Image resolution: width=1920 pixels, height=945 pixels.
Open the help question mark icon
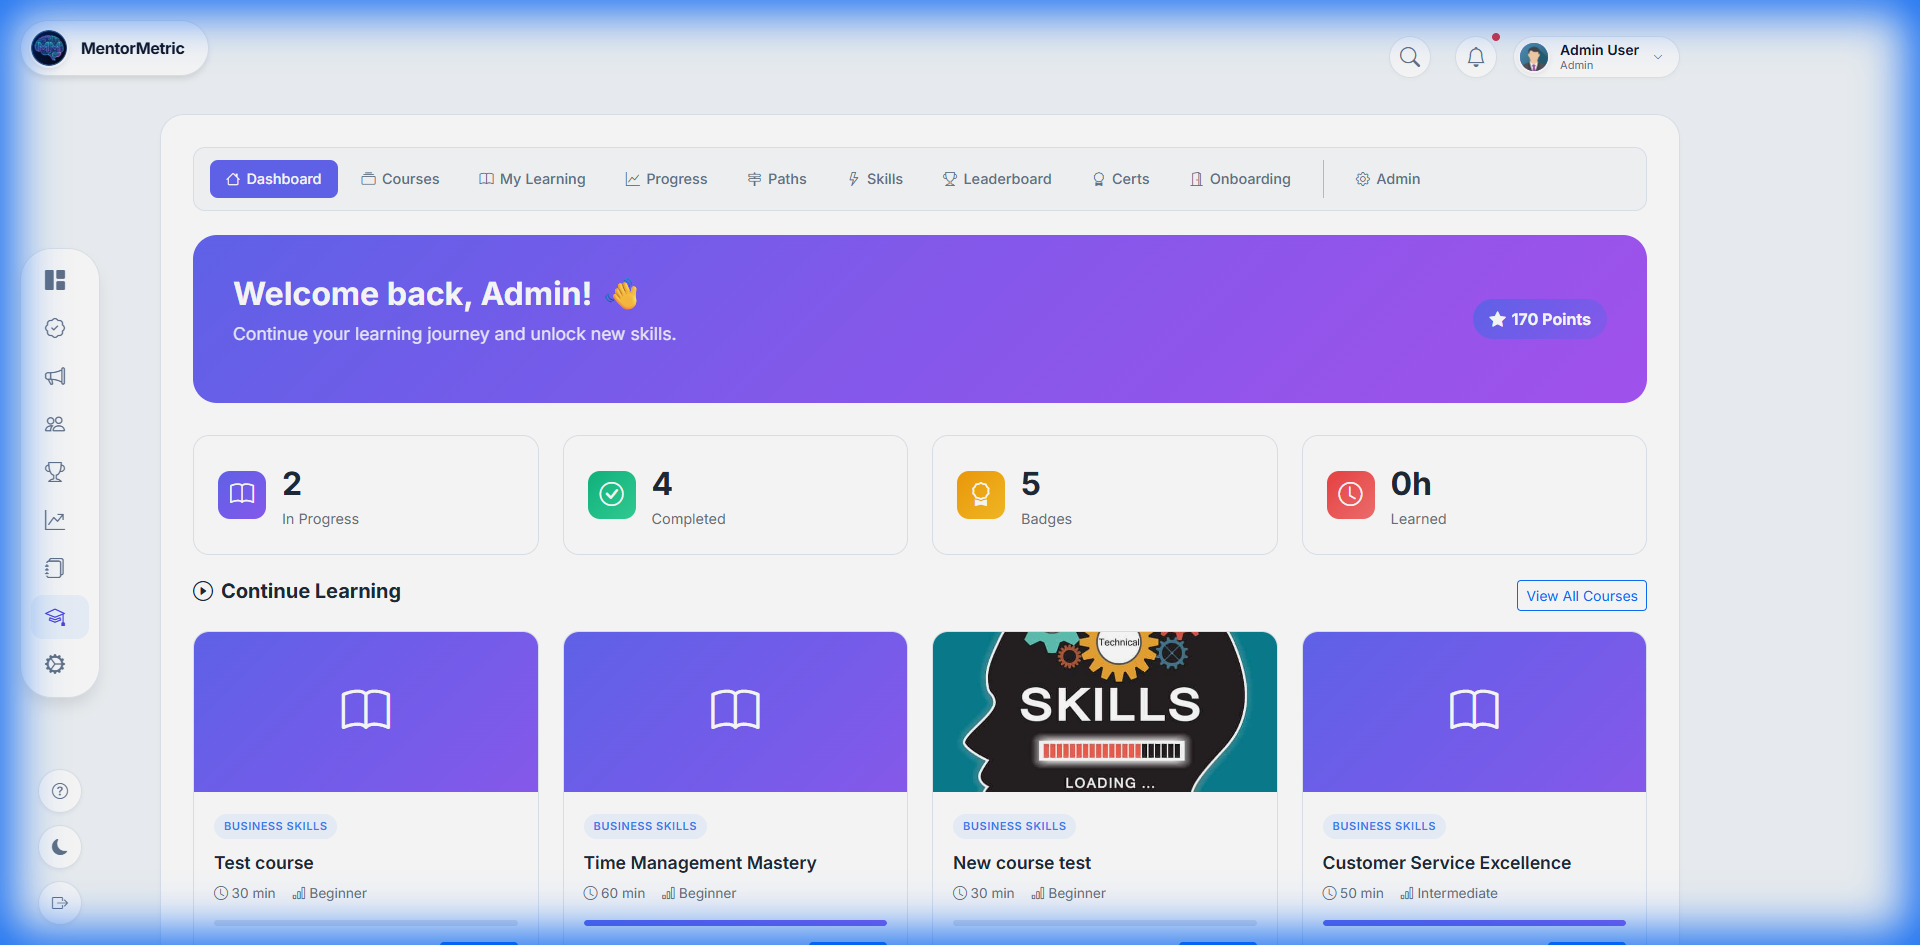(60, 791)
